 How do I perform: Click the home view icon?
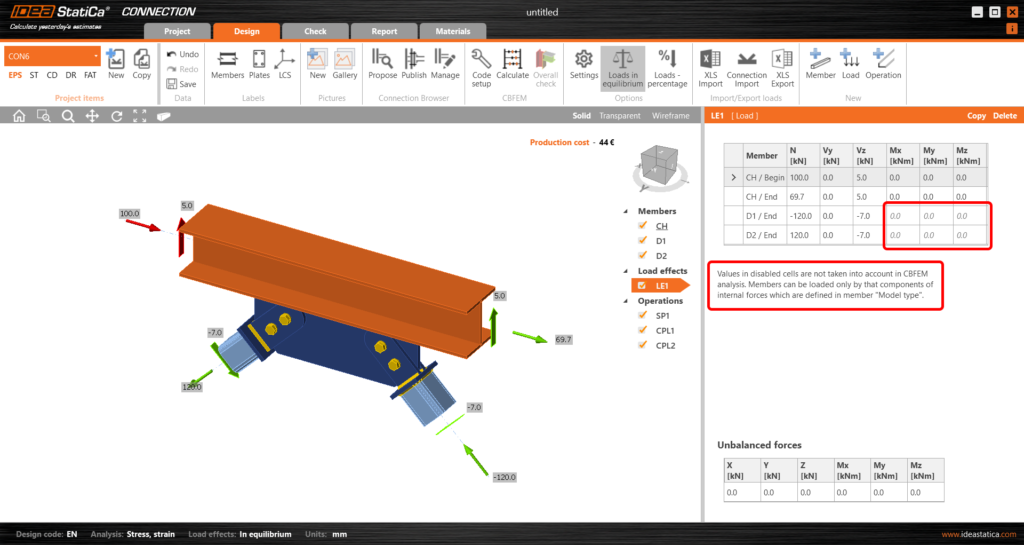coord(19,116)
